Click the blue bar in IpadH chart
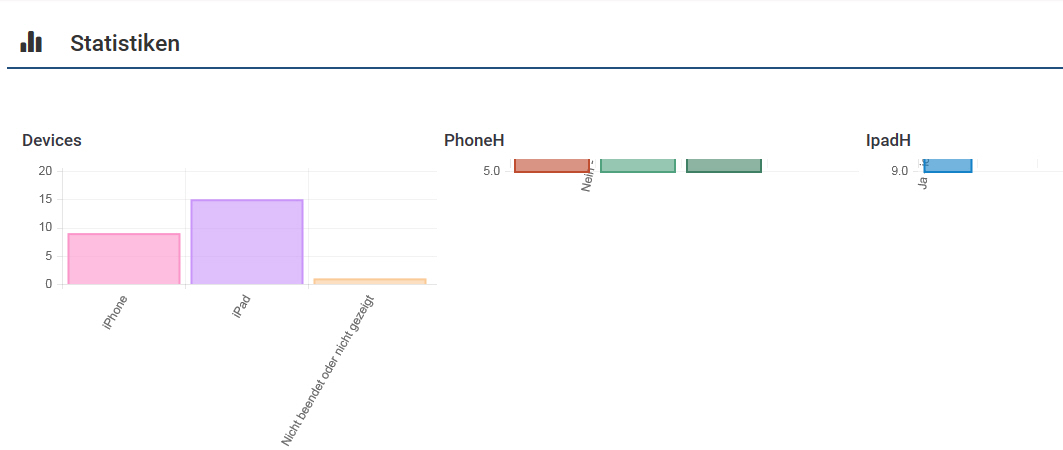The image size is (1063, 450). [947, 165]
